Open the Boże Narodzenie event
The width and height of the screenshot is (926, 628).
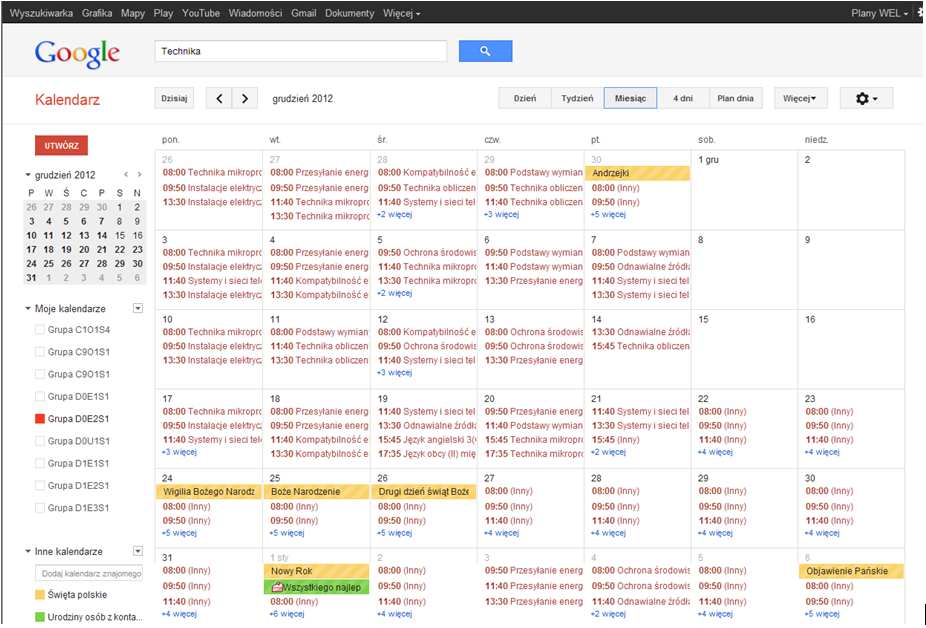pos(317,492)
